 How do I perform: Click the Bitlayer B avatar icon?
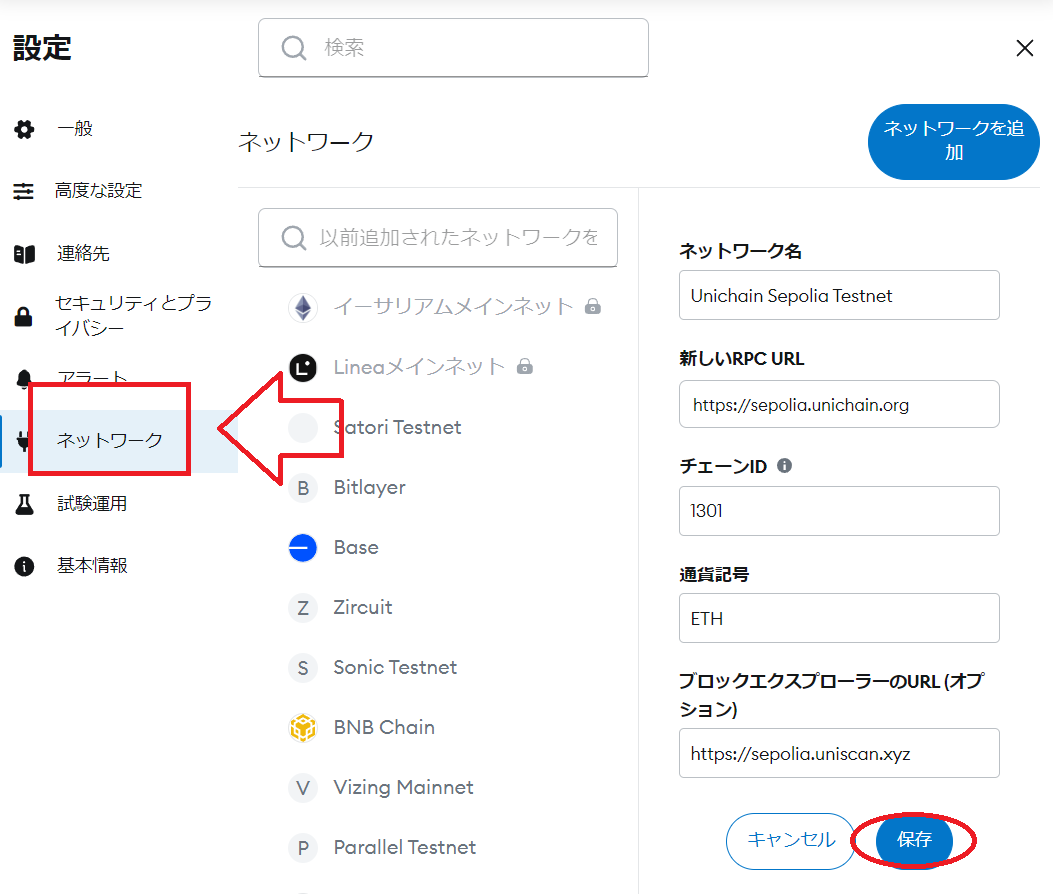point(303,488)
